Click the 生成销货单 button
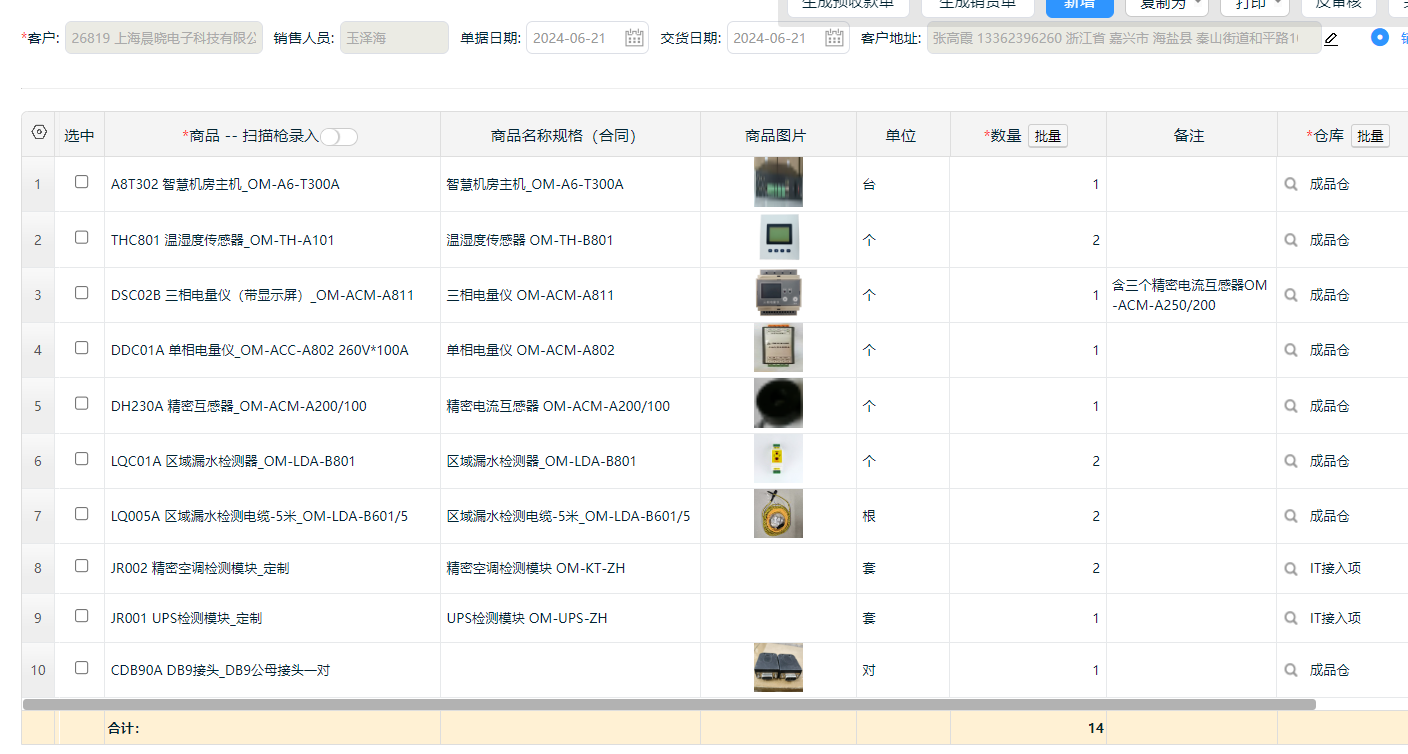This screenshot has width=1408, height=754. click(977, 6)
